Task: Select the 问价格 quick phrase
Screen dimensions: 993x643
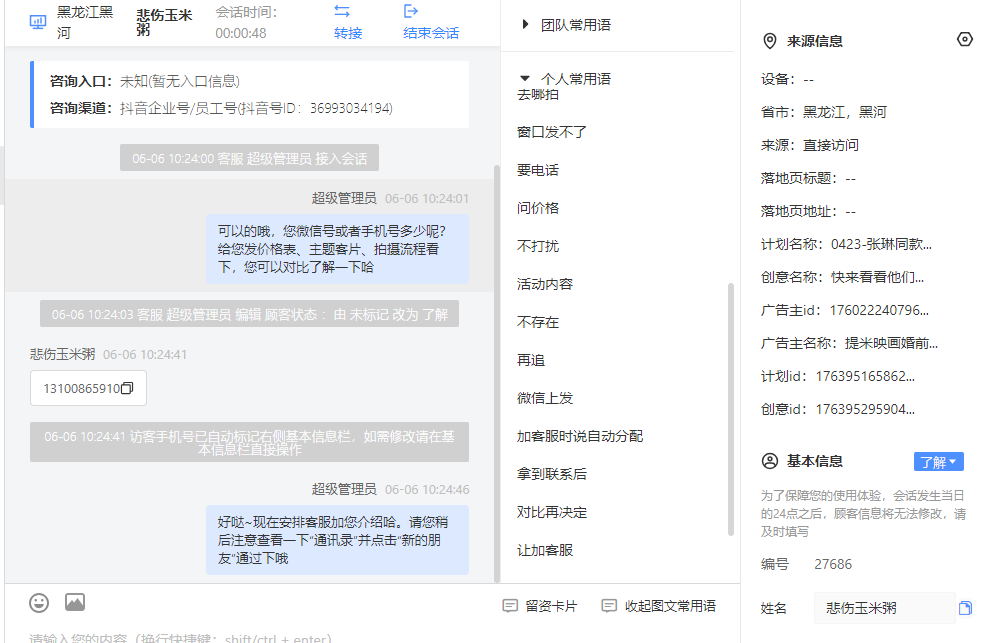Action: point(538,208)
